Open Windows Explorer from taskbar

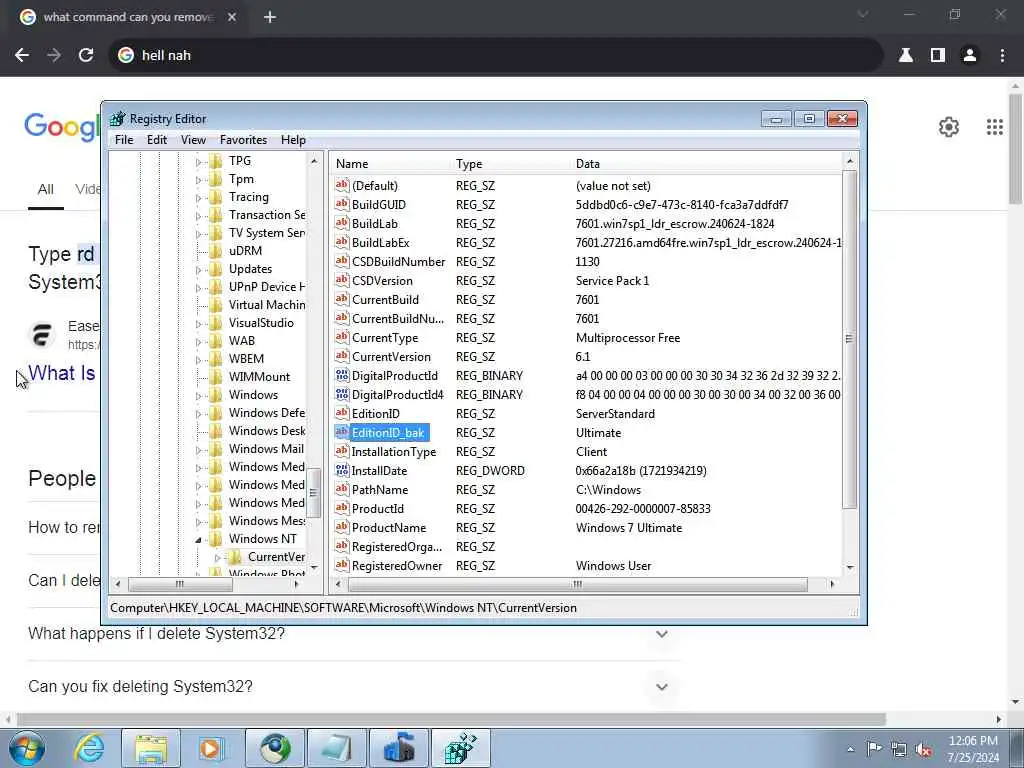click(x=151, y=748)
